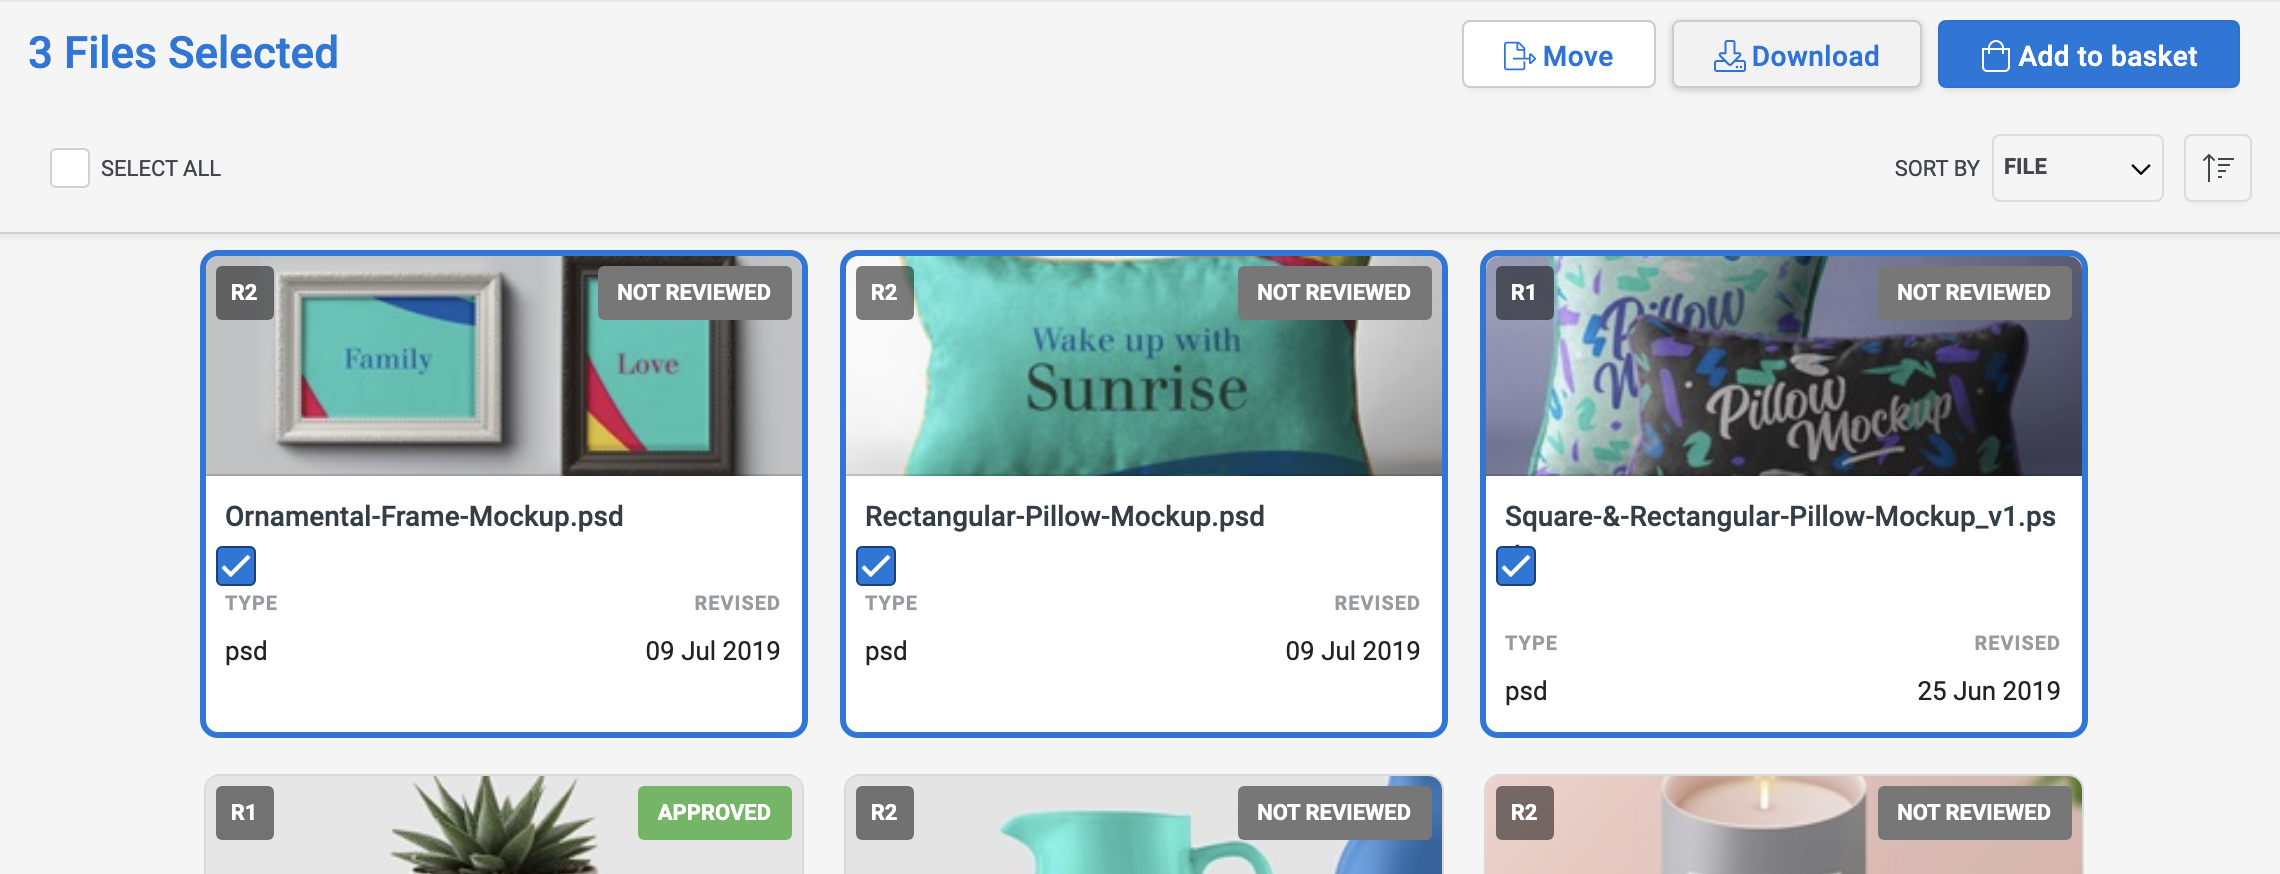Click the Move button

[x=1558, y=55]
